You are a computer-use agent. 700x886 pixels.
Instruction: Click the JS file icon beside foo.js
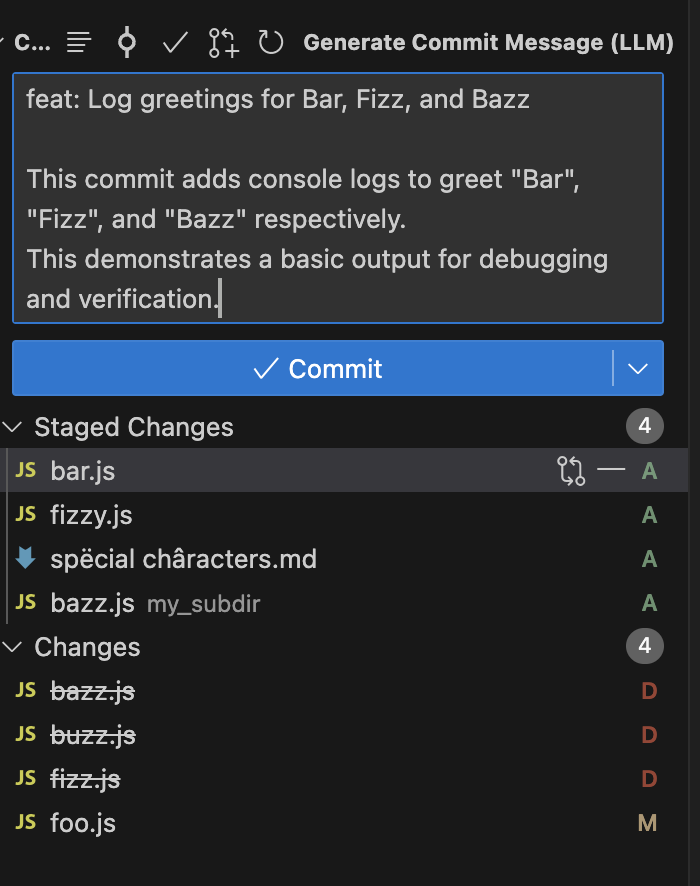tap(24, 822)
